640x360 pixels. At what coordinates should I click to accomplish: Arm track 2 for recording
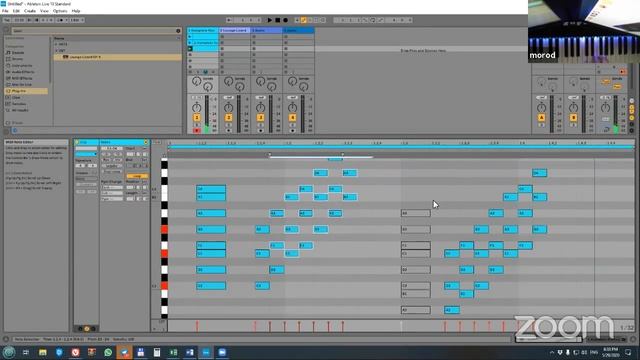point(229,131)
